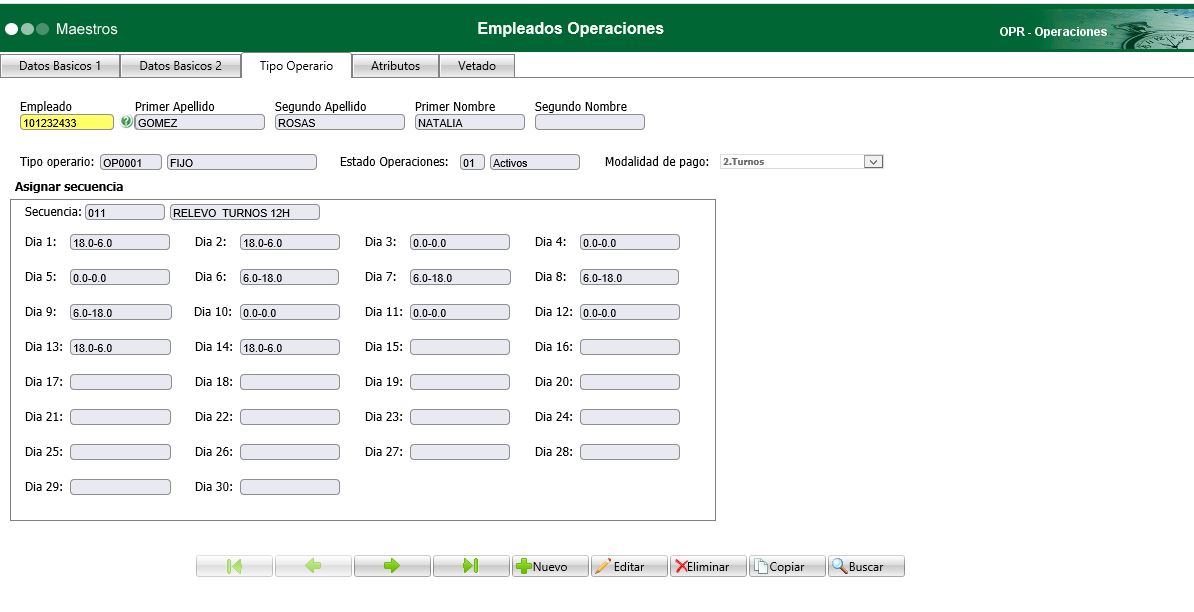Screen dimensions: 1194x612
Task: Click the Dia 3 field
Action: click(x=460, y=242)
